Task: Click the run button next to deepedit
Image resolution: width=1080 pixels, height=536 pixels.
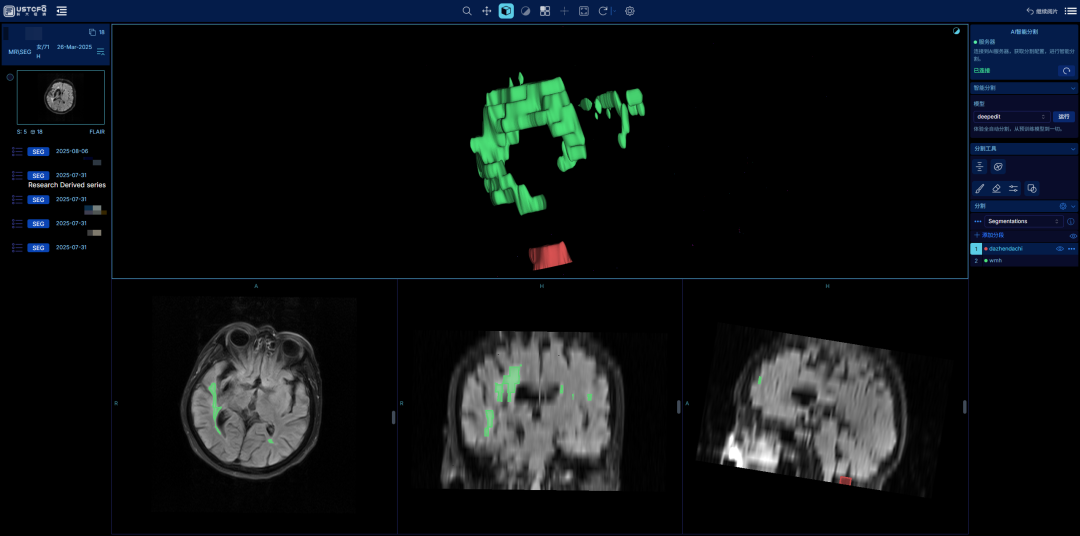Action: 1064,117
